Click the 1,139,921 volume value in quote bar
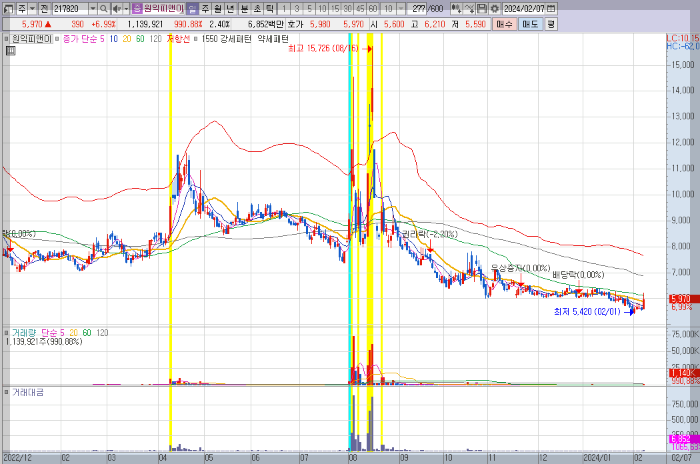 click(145, 24)
